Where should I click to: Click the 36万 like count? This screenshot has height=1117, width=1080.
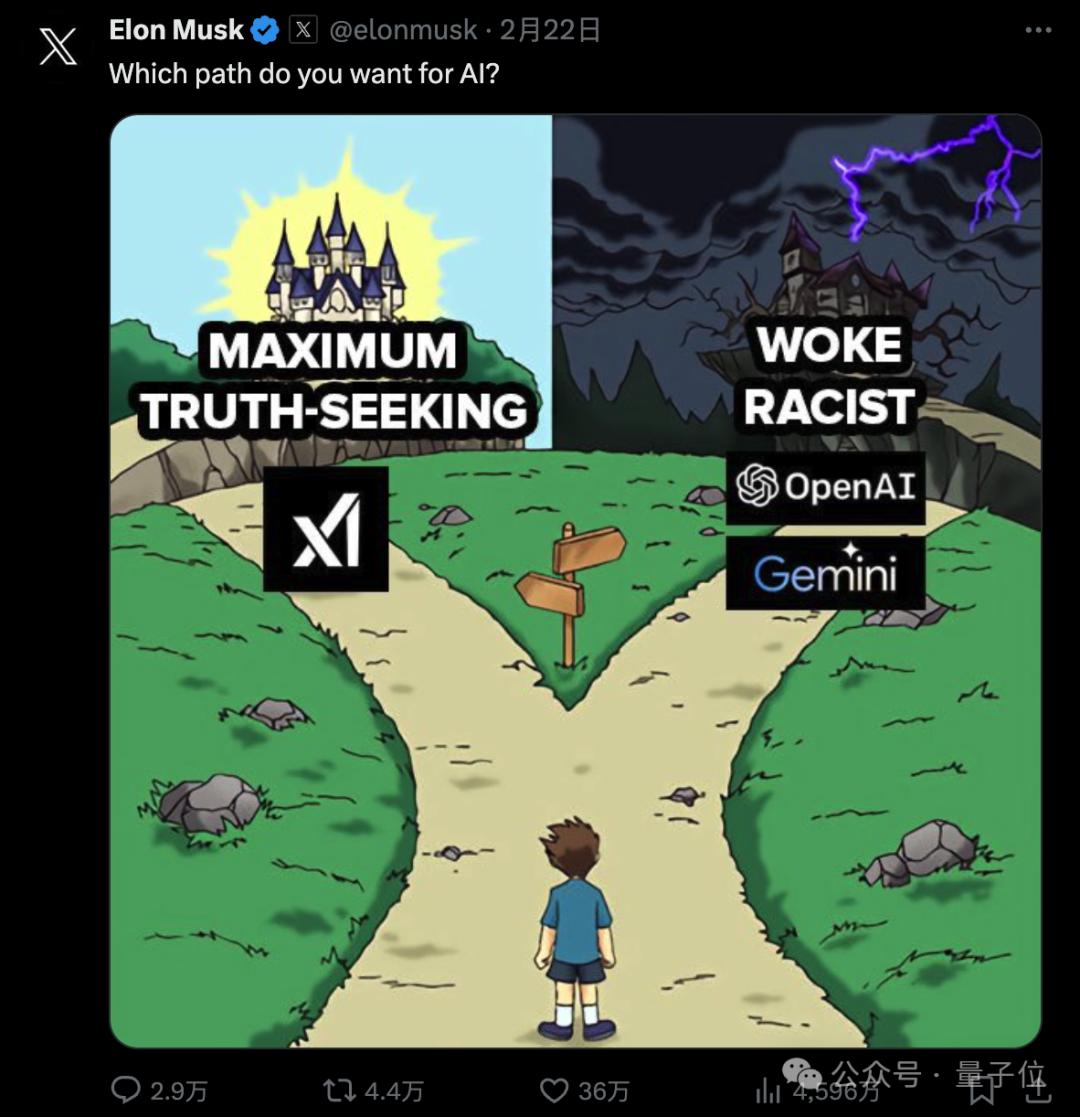click(x=603, y=1091)
